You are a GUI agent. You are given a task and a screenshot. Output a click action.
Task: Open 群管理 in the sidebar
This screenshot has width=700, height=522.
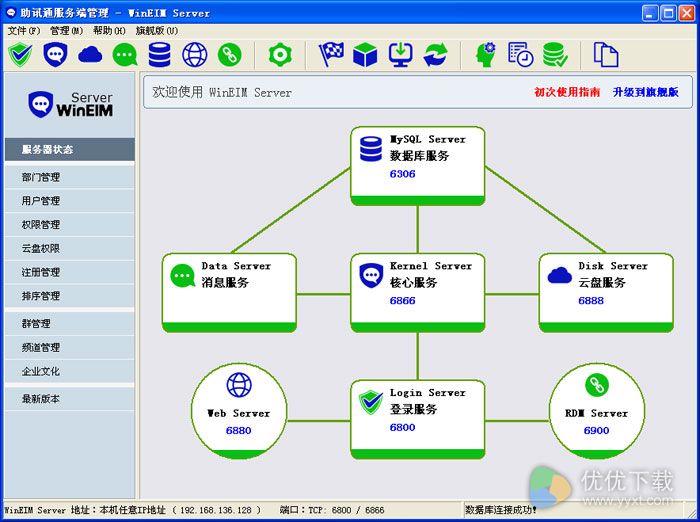click(x=70, y=323)
